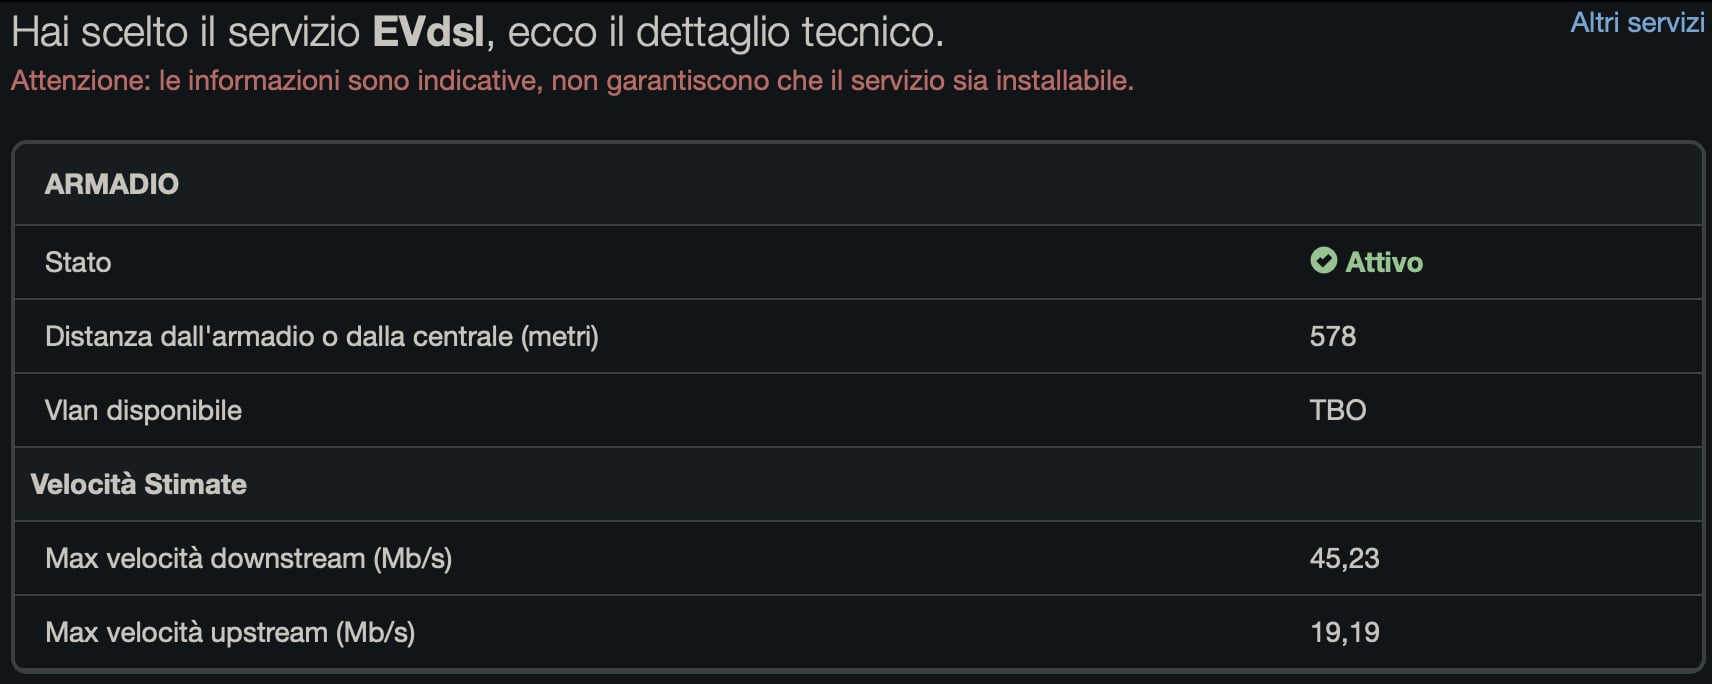Click the green Attivo checkmark icon
This screenshot has width=1712, height=684.
point(1323,261)
